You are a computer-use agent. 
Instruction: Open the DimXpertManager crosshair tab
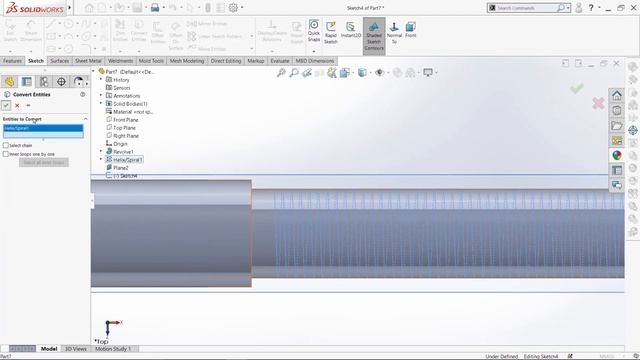[x=61, y=82]
